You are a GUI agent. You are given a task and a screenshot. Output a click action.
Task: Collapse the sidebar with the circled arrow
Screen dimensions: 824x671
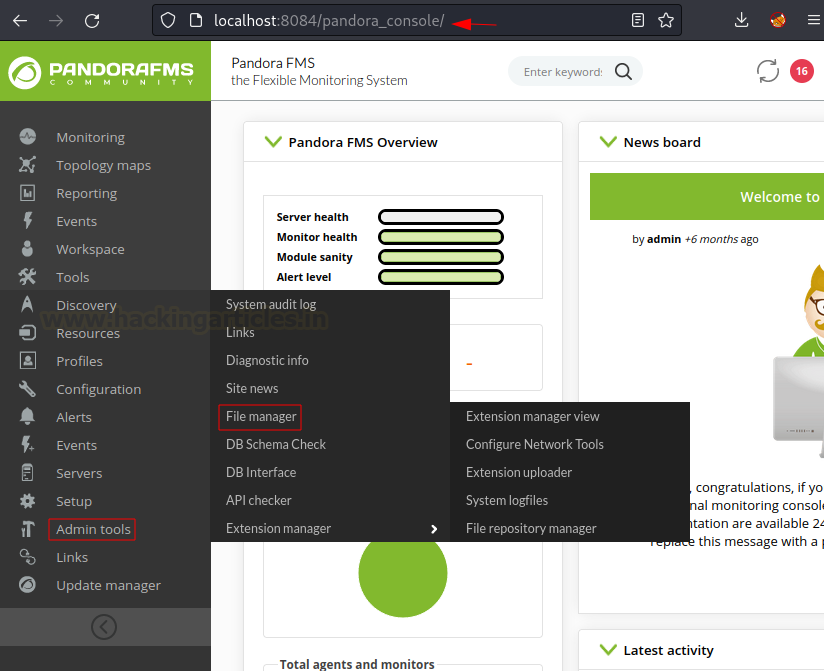pos(104,627)
